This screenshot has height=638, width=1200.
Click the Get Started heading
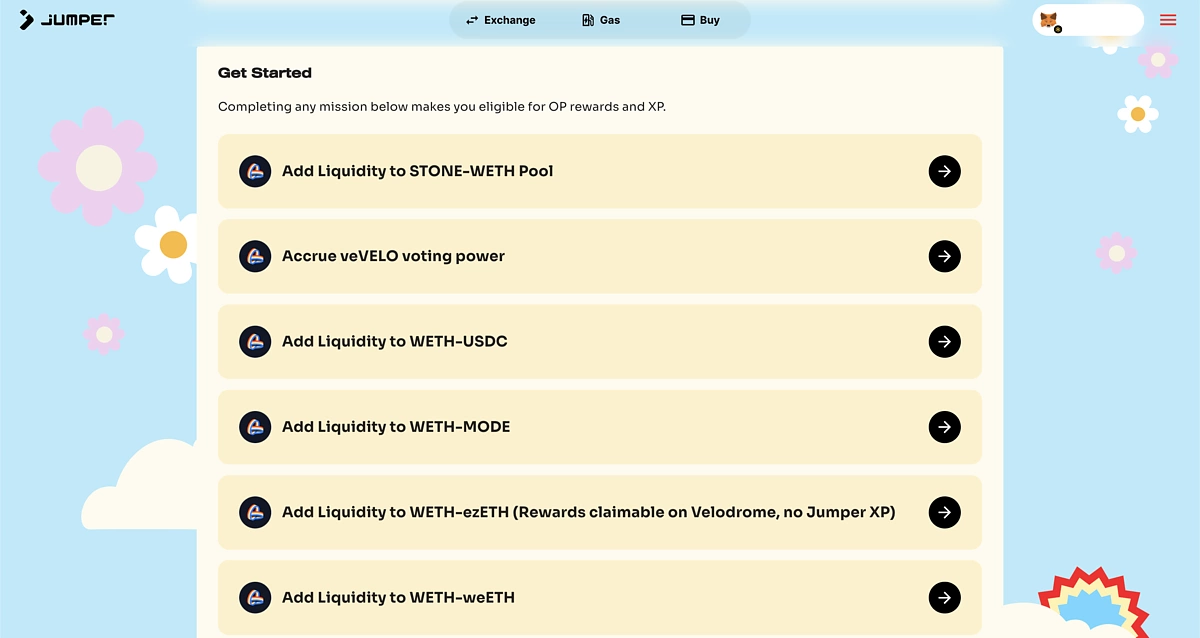pos(265,73)
